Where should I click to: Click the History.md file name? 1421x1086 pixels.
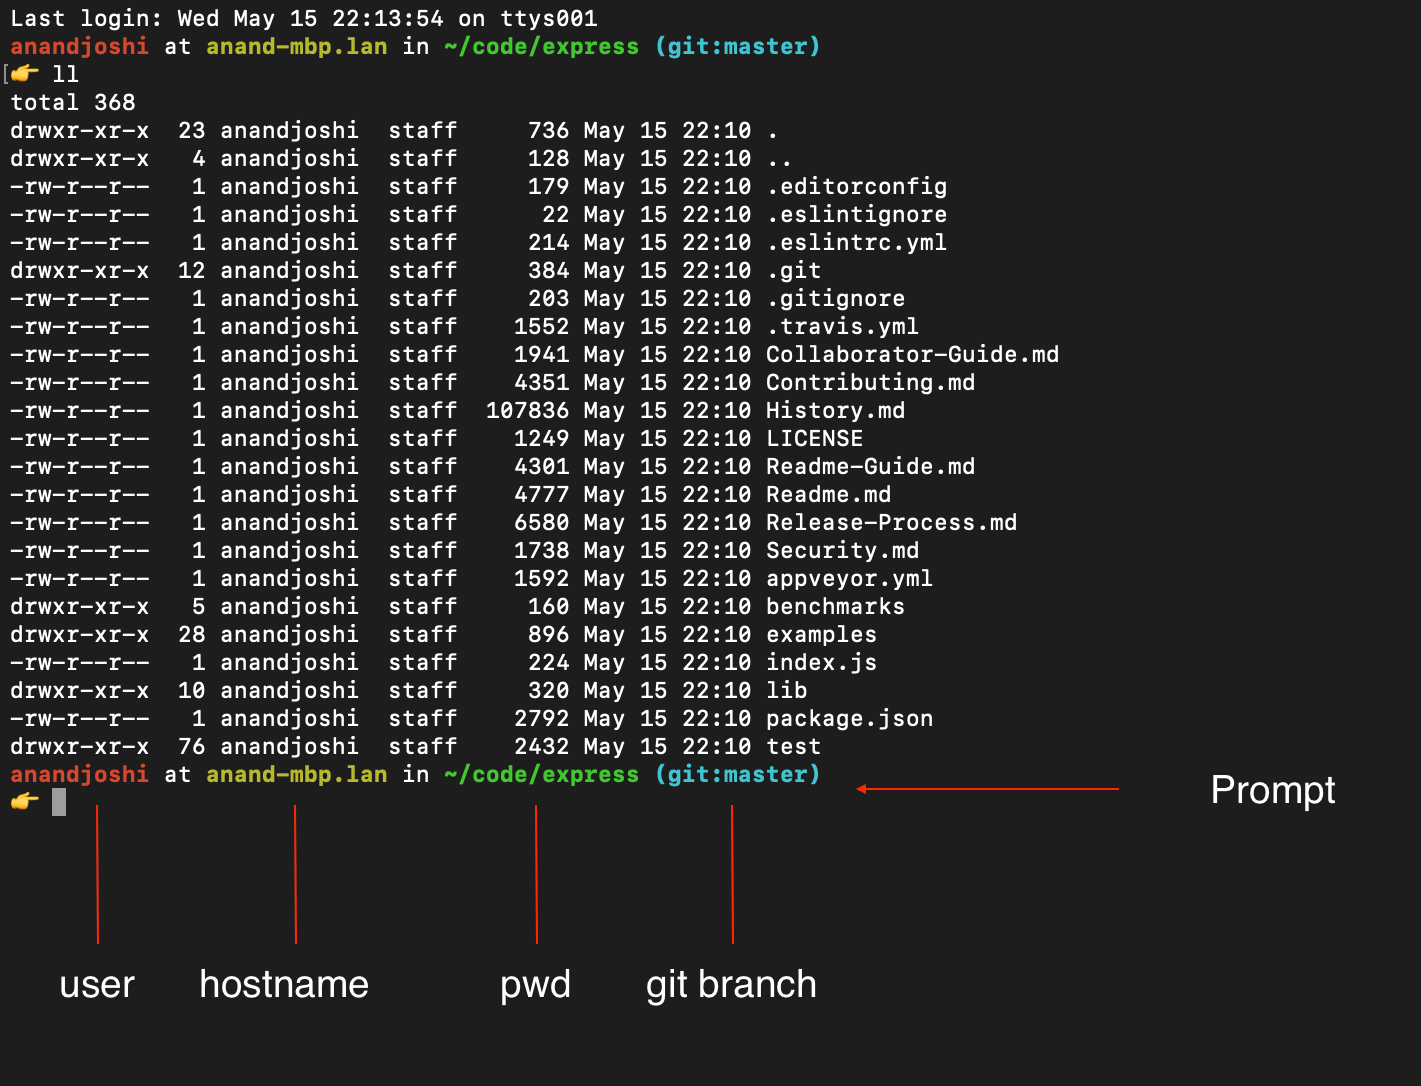pyautogui.click(x=834, y=410)
